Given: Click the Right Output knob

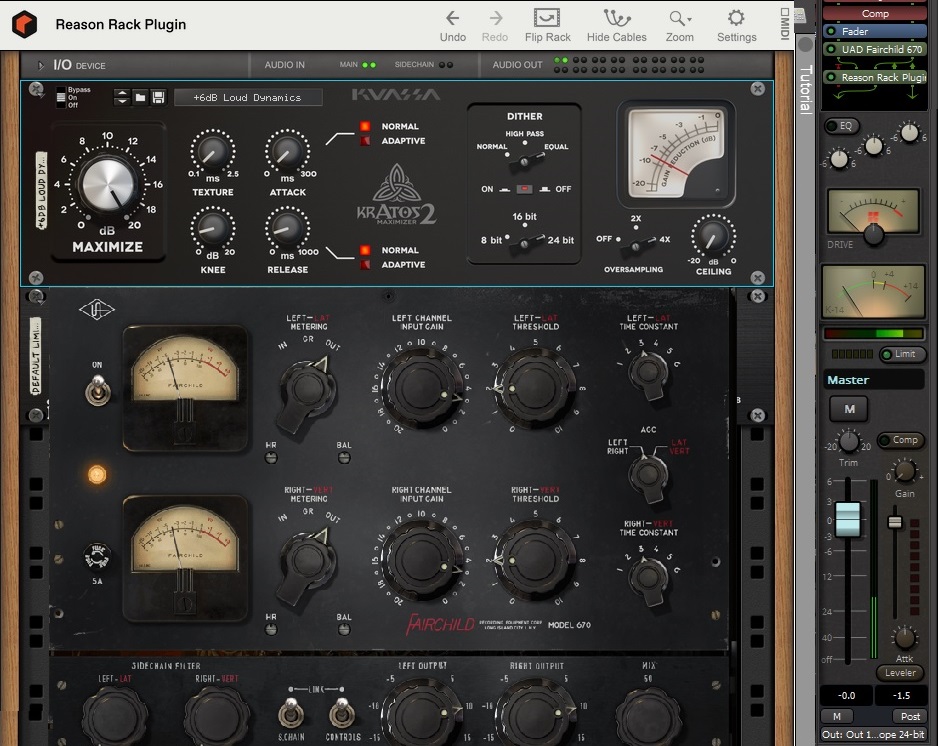Looking at the screenshot, I should 535,712.
